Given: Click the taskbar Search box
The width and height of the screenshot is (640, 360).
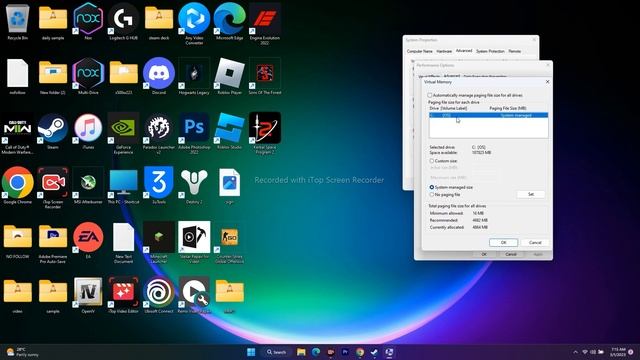Looking at the screenshot, I should tap(276, 352).
